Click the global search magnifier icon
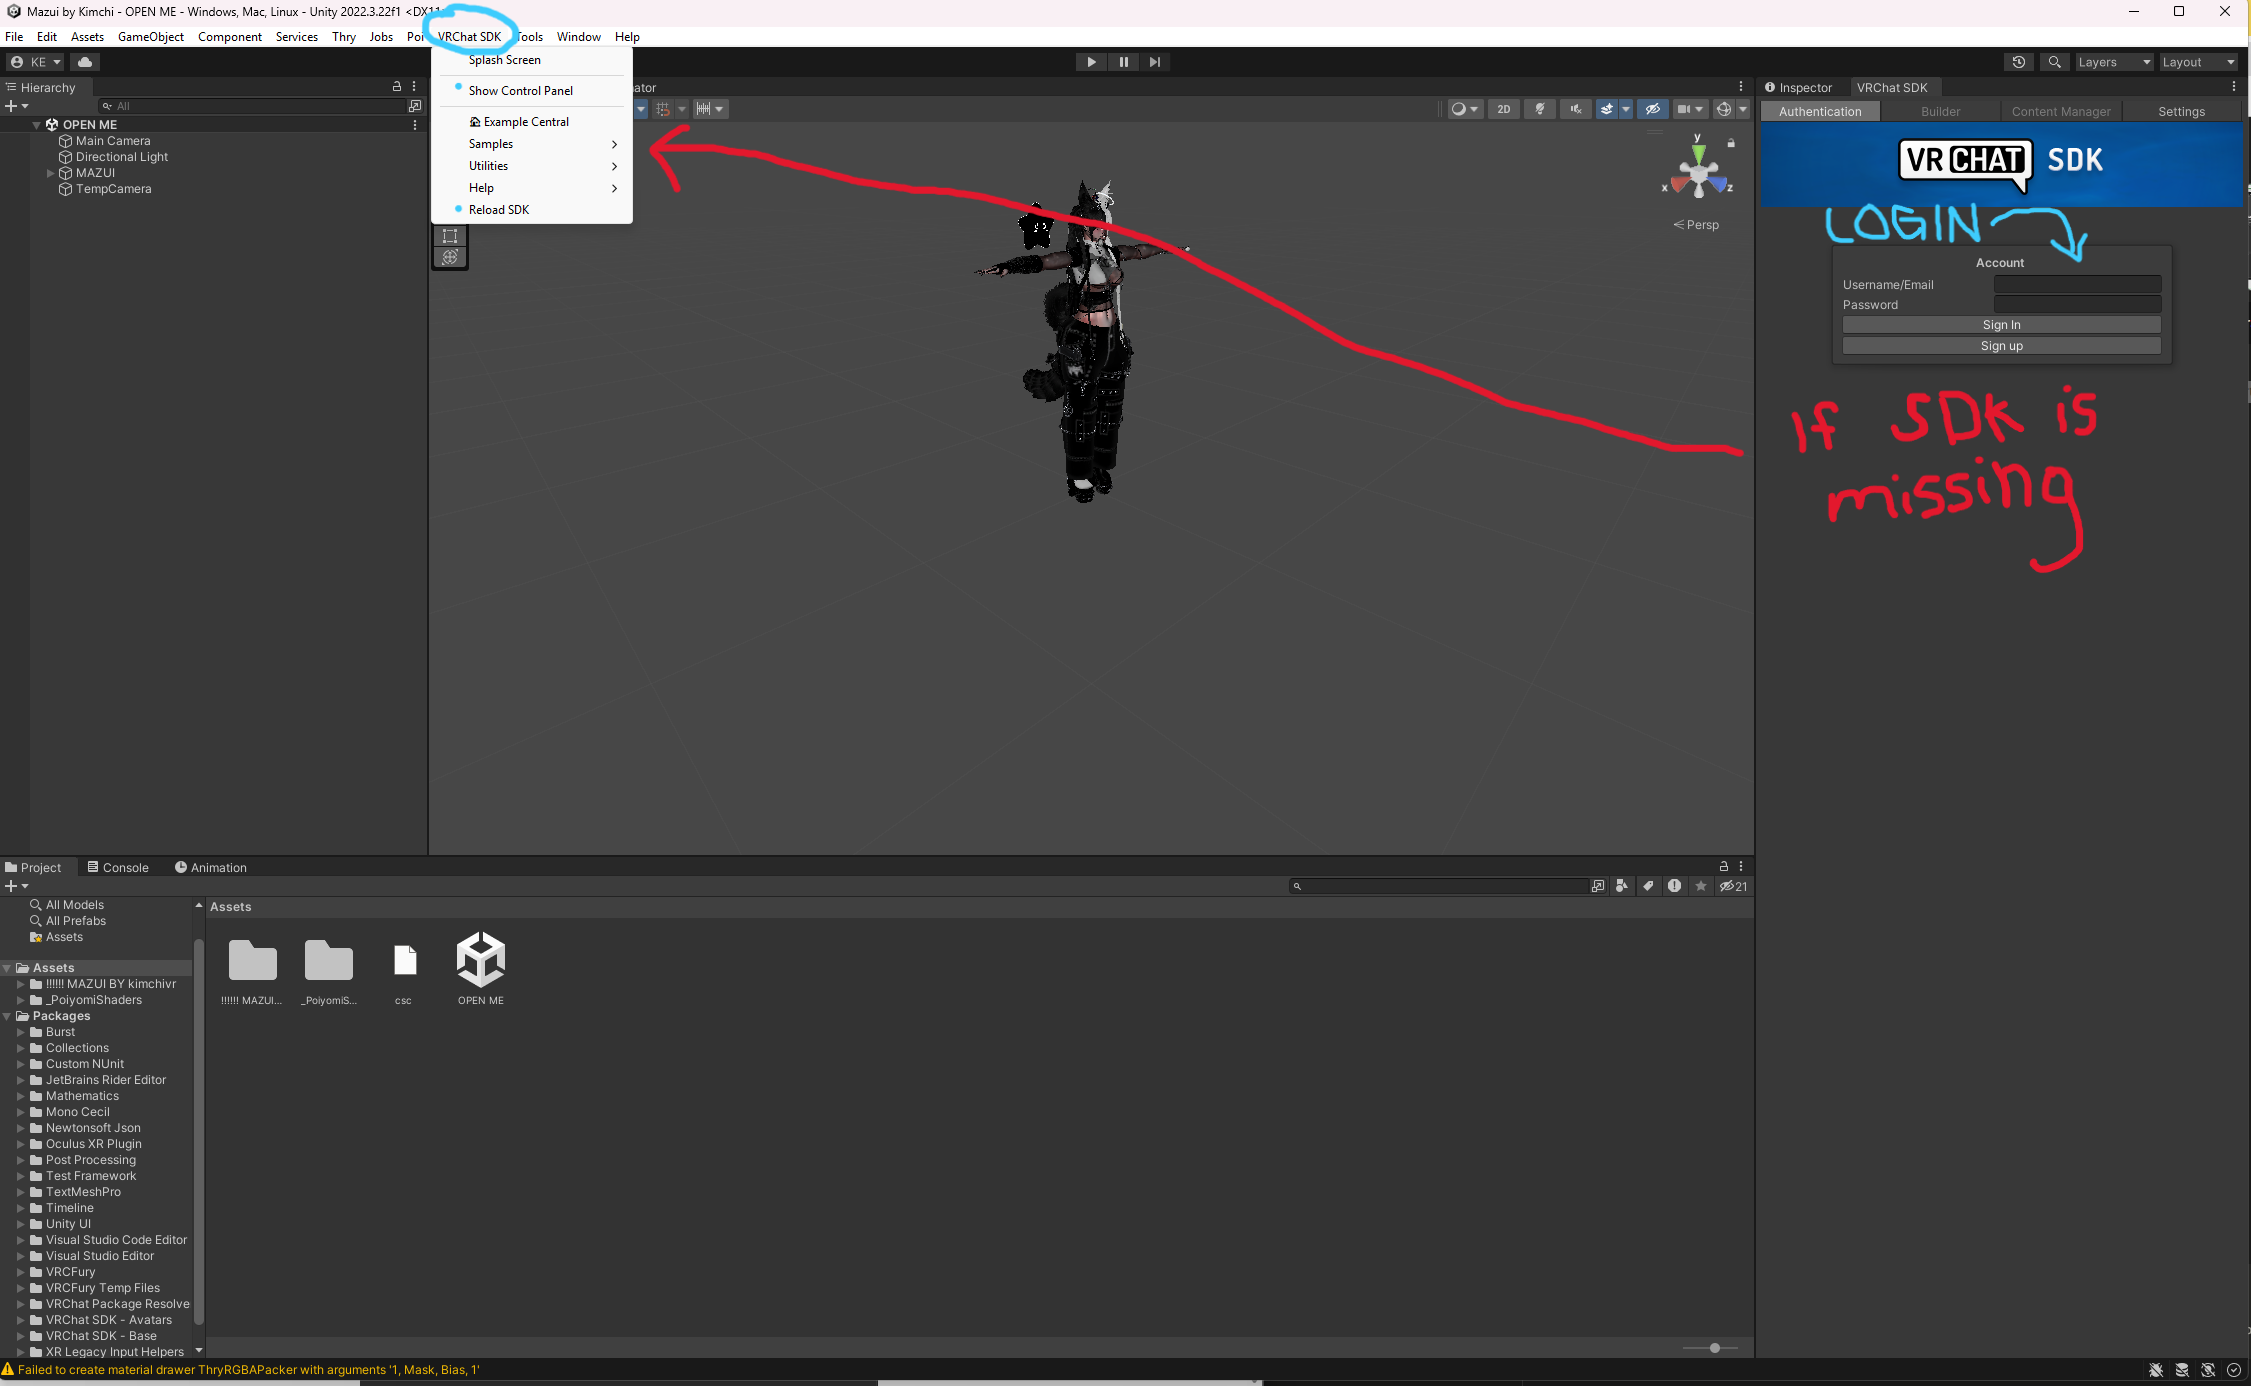Screen dimensions: 2251x1386 coord(2054,62)
